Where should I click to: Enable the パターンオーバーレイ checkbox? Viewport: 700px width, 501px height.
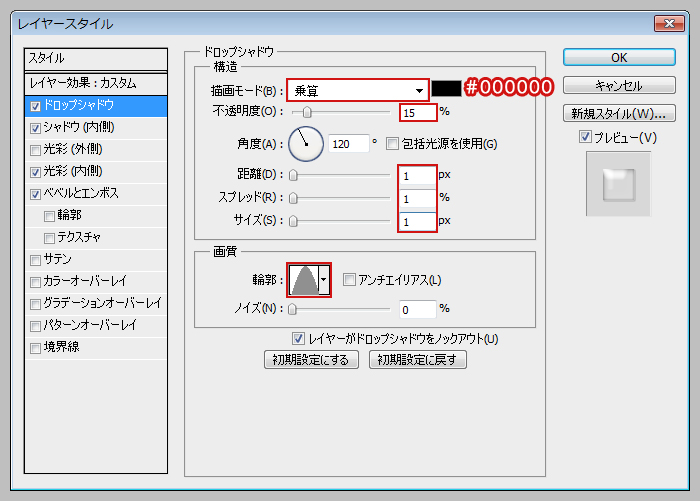tap(36, 326)
